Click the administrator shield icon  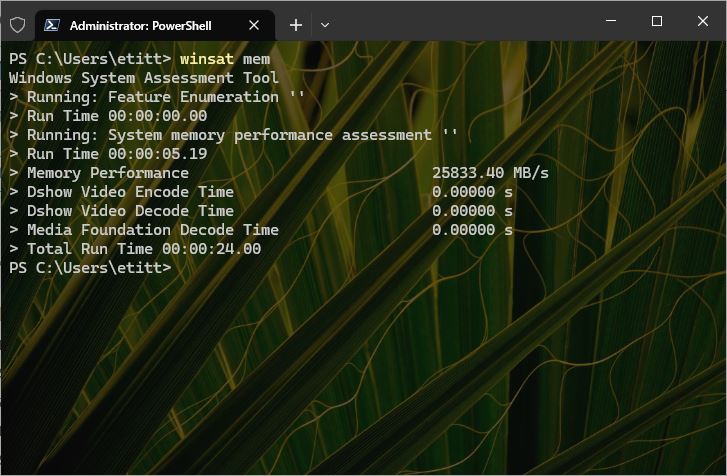[x=17, y=25]
